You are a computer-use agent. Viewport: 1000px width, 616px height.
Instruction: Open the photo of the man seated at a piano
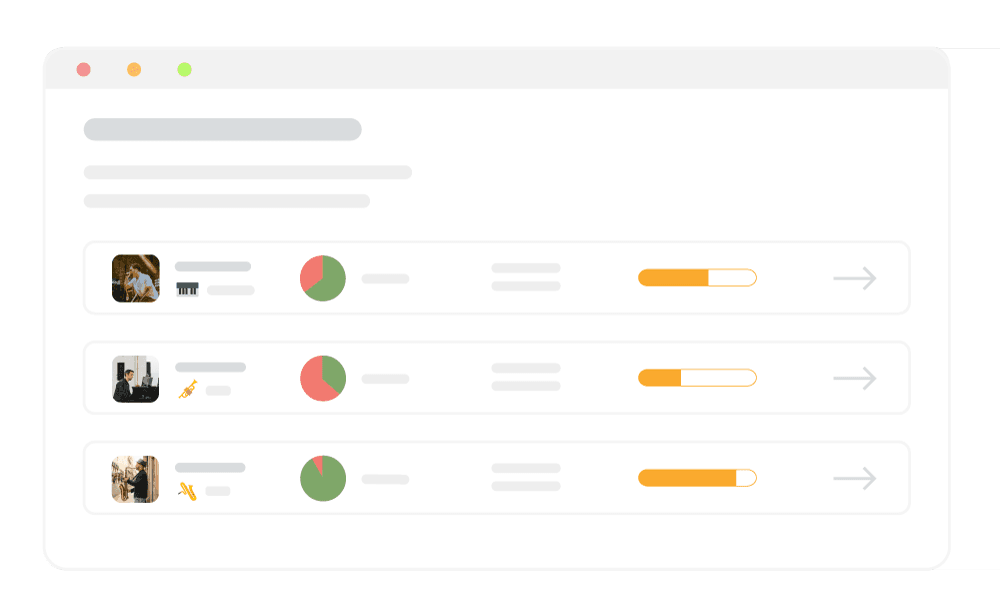tap(136, 378)
